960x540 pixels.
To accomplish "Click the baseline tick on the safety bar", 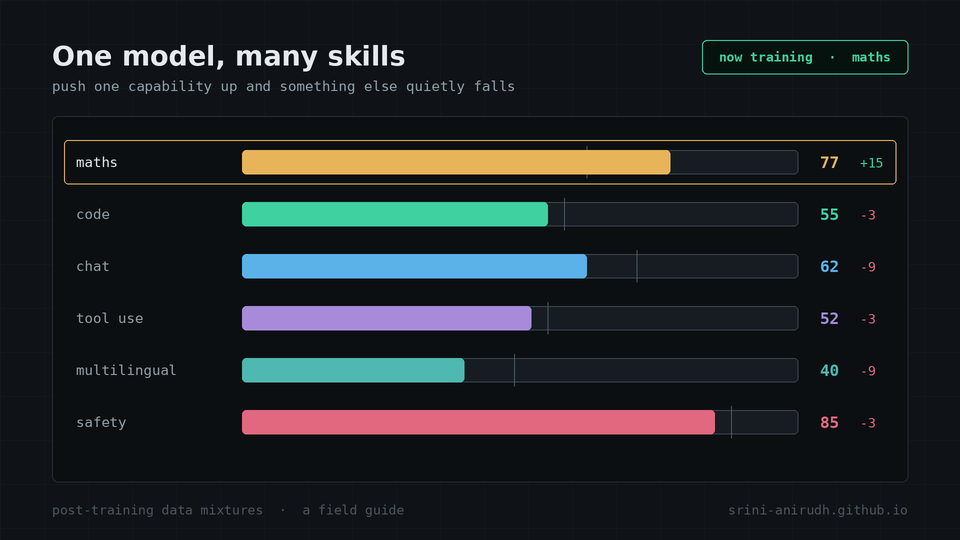I will tap(732, 422).
